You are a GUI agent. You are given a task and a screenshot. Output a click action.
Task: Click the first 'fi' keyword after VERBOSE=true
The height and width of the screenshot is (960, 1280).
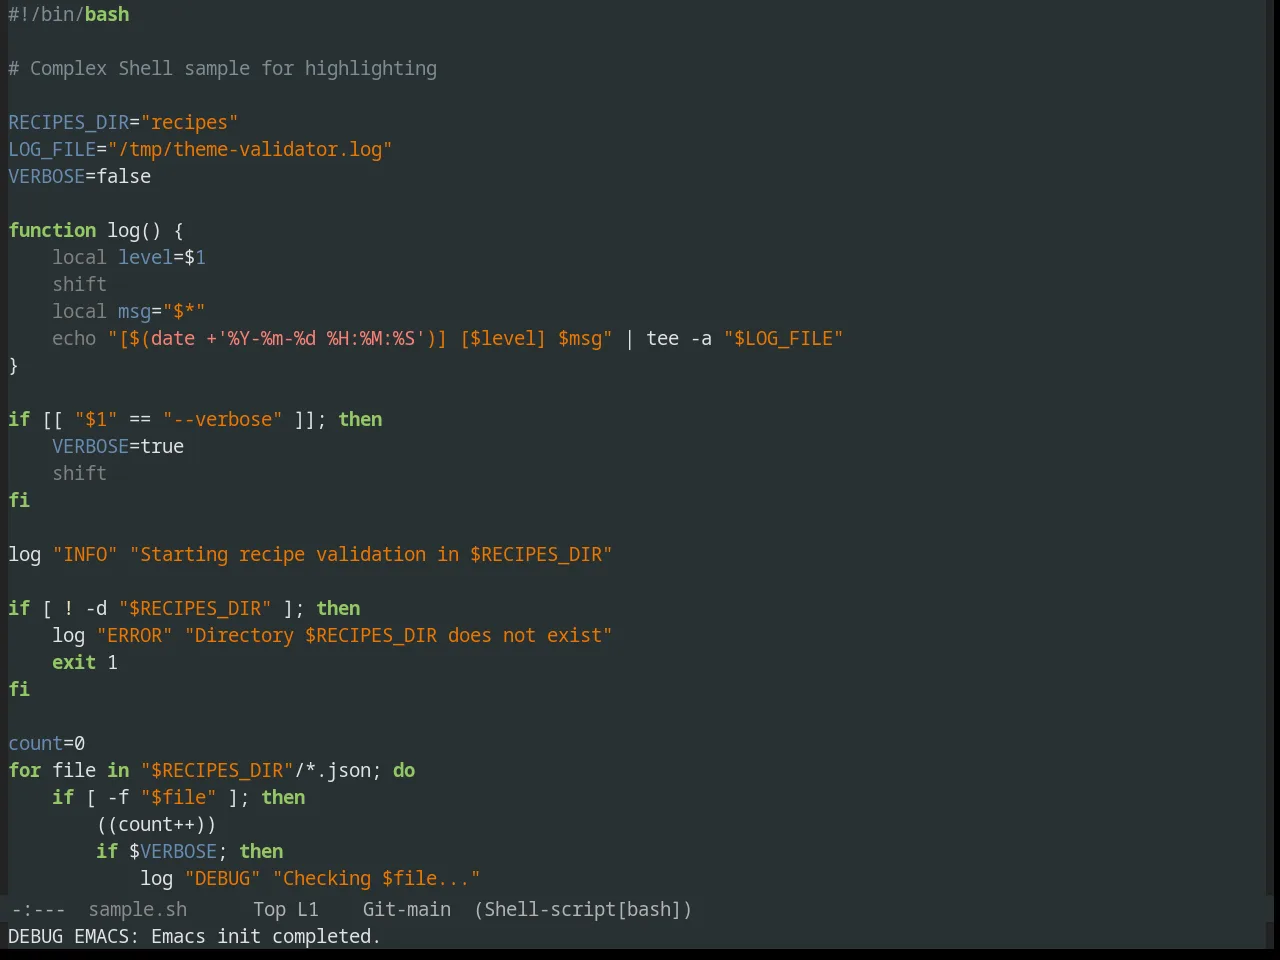(x=19, y=501)
